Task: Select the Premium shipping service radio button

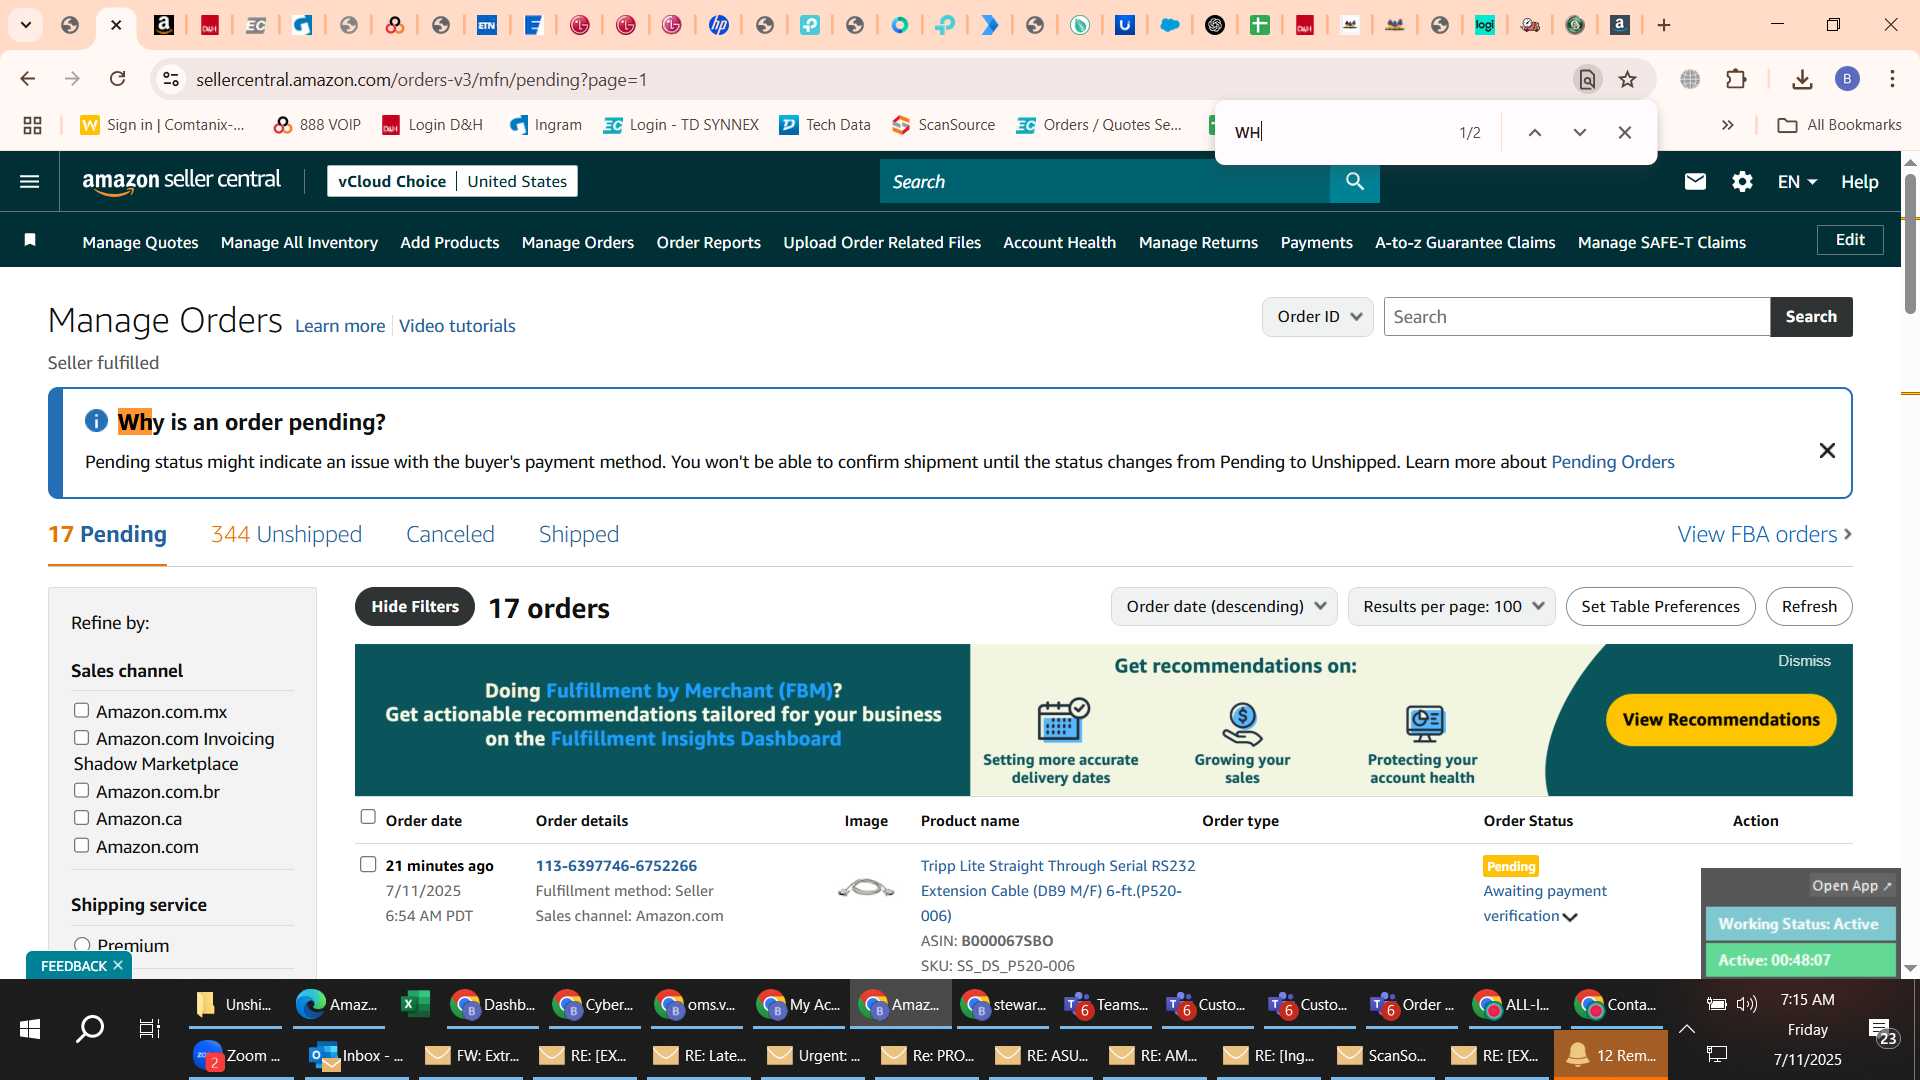Action: pos(82,945)
